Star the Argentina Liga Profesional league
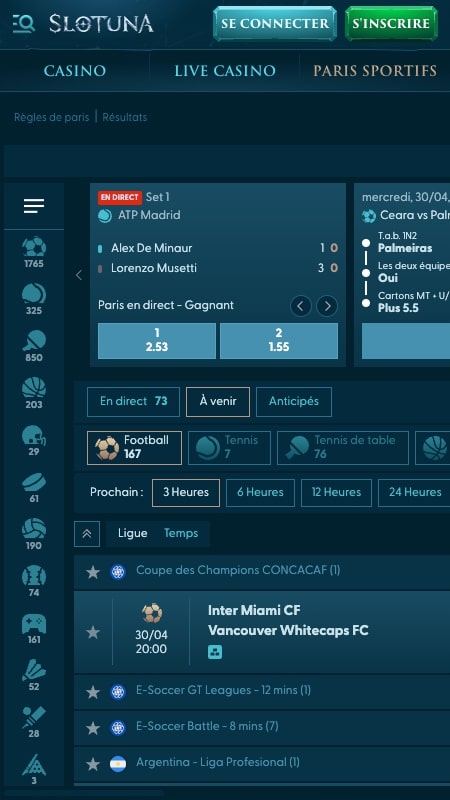Viewport: 450px width, 800px height. coord(93,764)
